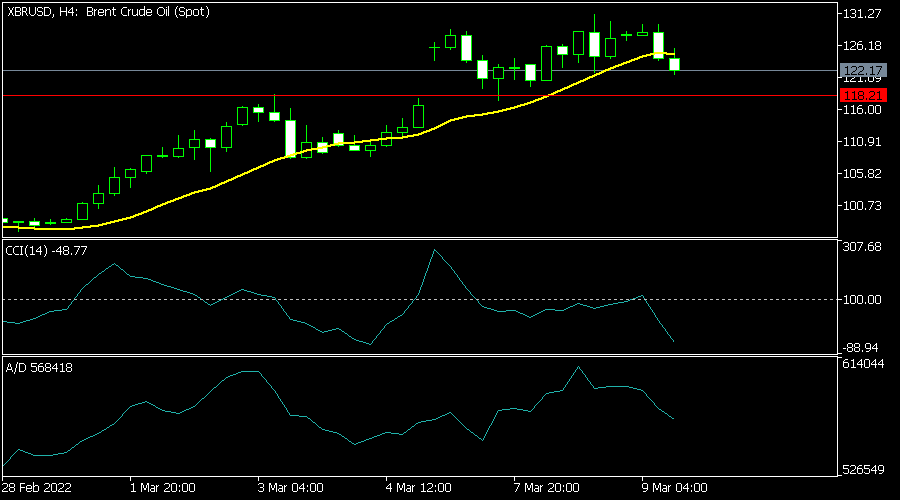Click the 7 Mar 20:00 time label
This screenshot has height=500, width=900.
point(546,488)
